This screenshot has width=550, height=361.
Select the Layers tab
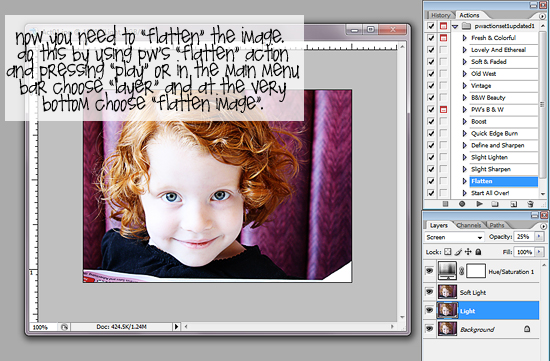coord(438,225)
